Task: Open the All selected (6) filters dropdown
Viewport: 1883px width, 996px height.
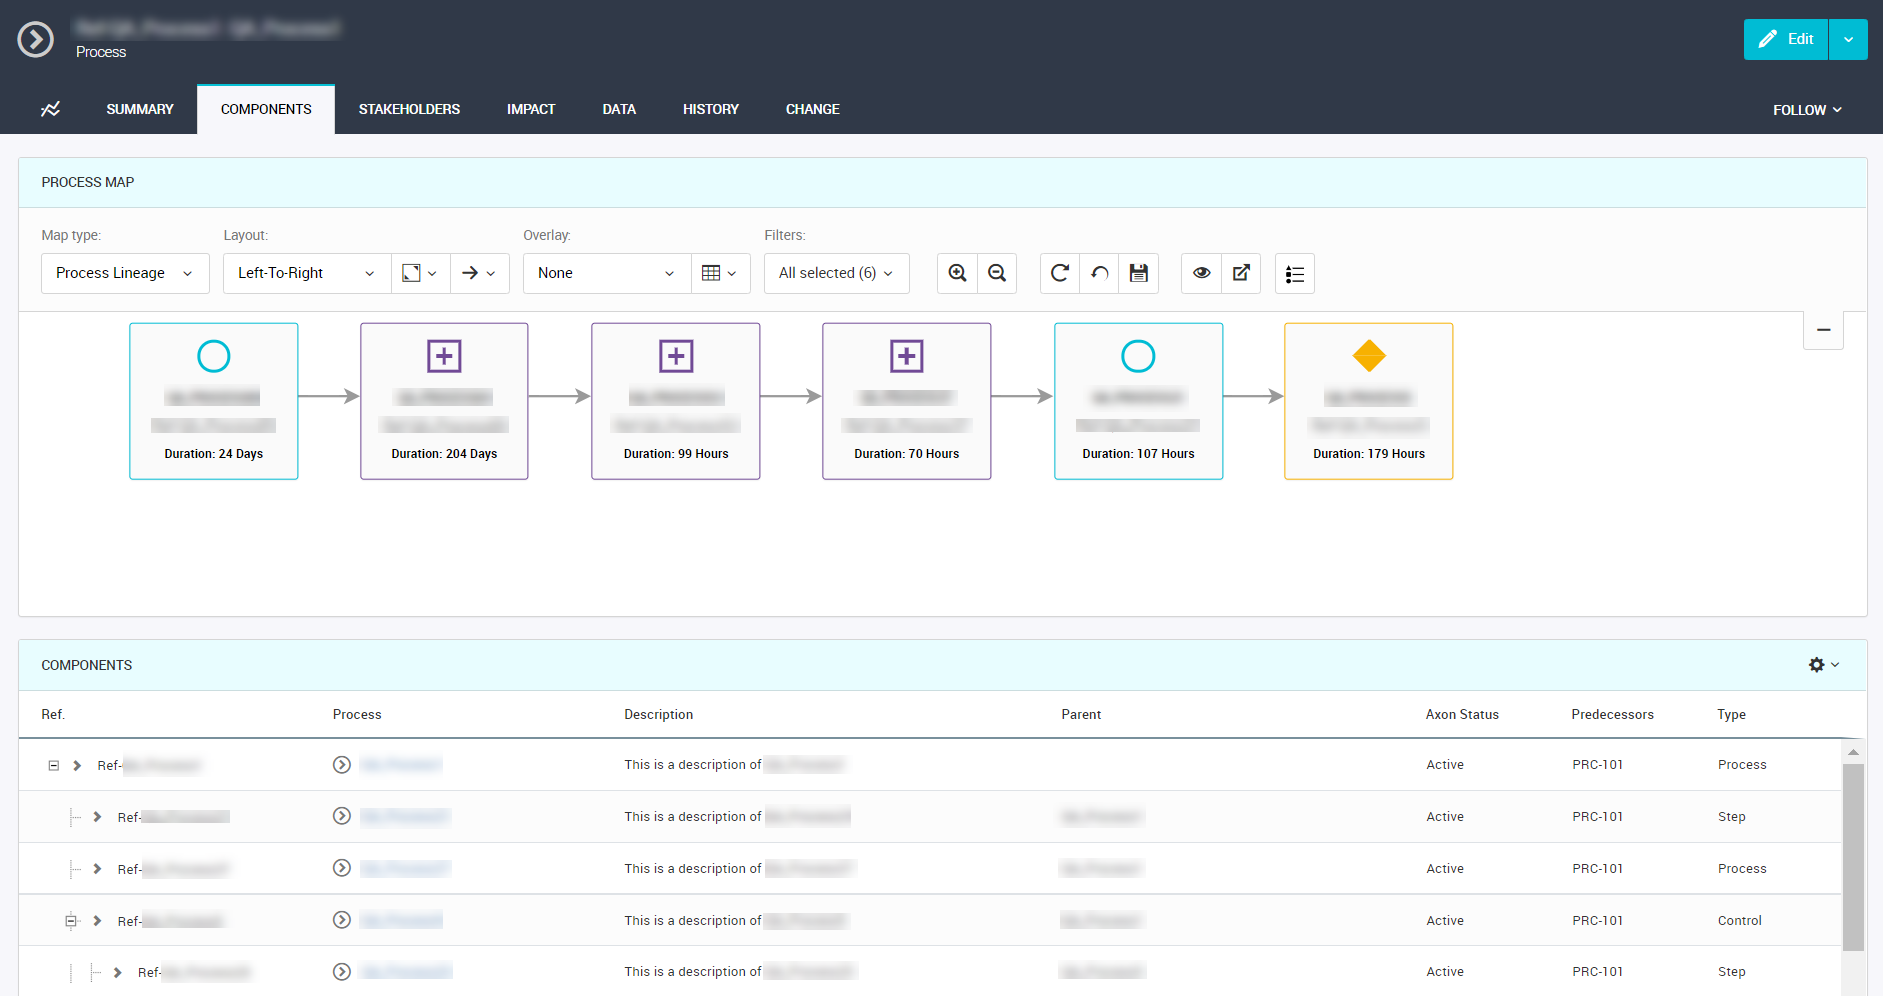Action: coord(837,273)
